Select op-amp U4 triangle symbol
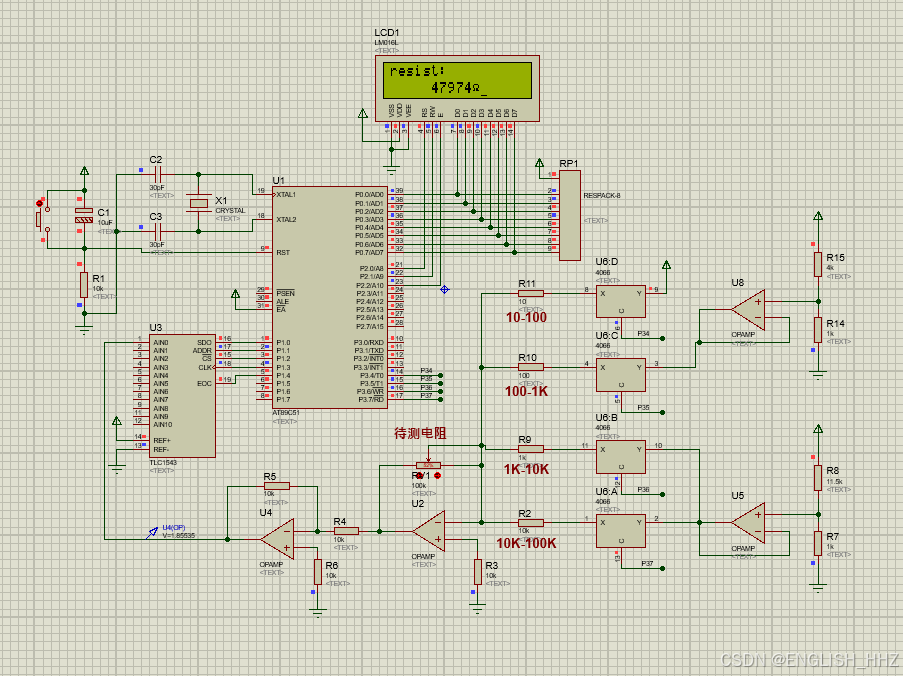The height and width of the screenshot is (676, 903). click(278, 540)
